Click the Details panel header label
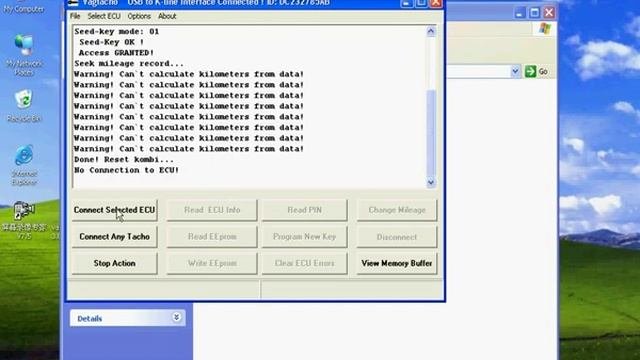 pyautogui.click(x=90, y=318)
